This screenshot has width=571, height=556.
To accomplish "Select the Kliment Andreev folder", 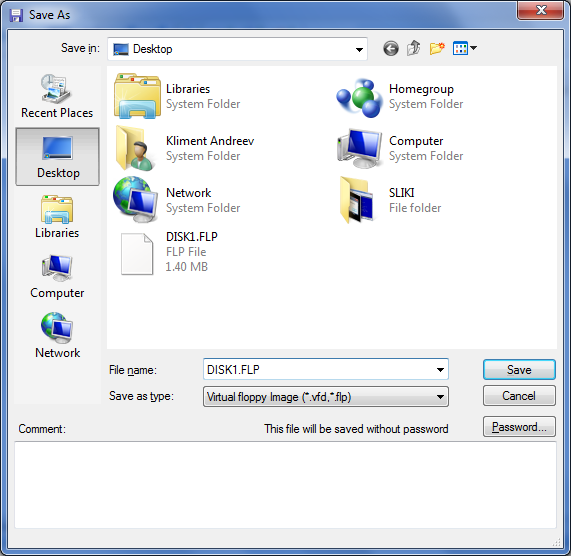I will [184, 148].
